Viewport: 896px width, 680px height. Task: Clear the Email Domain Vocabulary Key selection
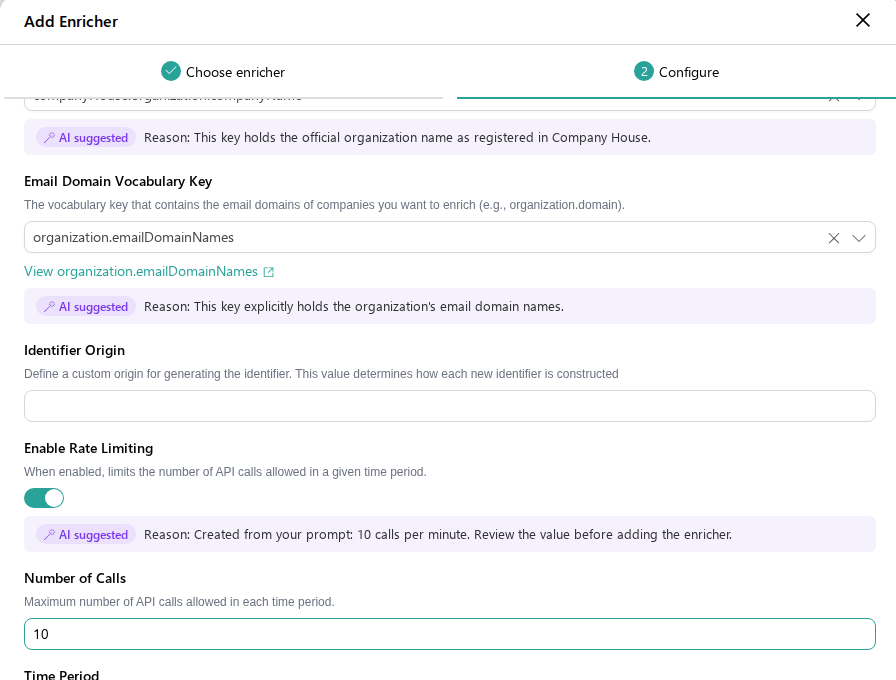tap(834, 238)
